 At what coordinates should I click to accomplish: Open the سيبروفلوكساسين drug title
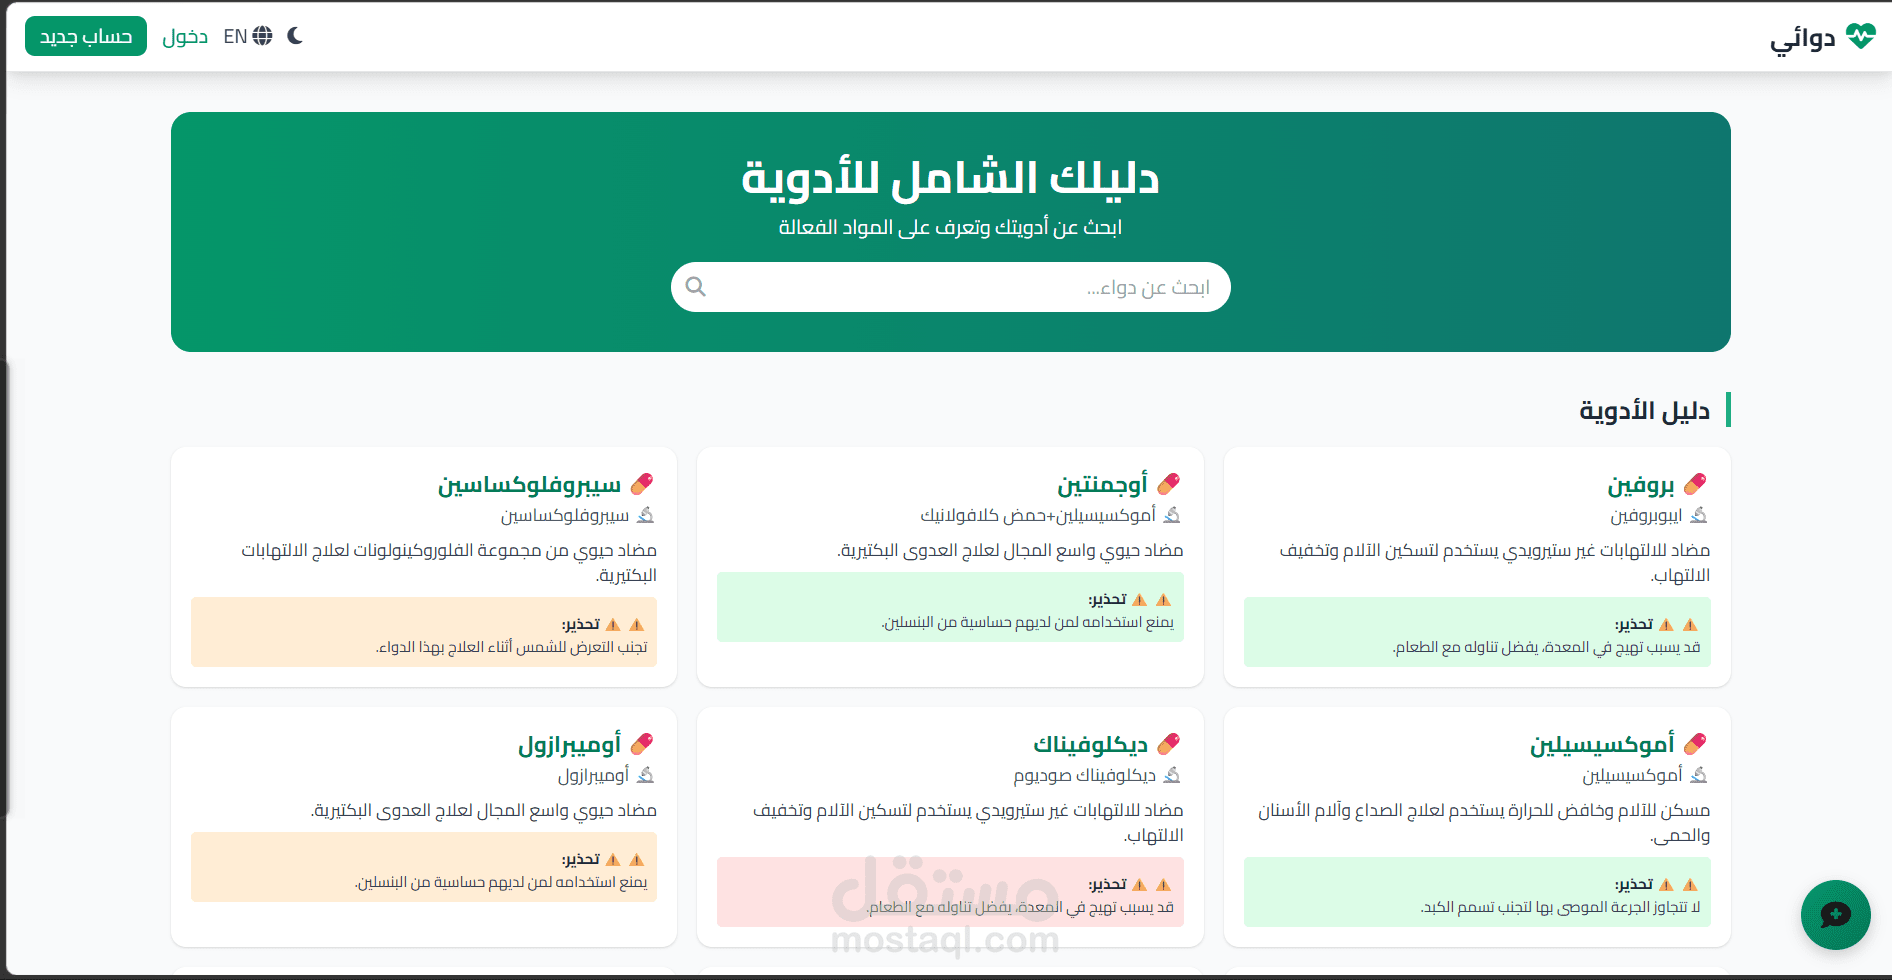point(530,485)
